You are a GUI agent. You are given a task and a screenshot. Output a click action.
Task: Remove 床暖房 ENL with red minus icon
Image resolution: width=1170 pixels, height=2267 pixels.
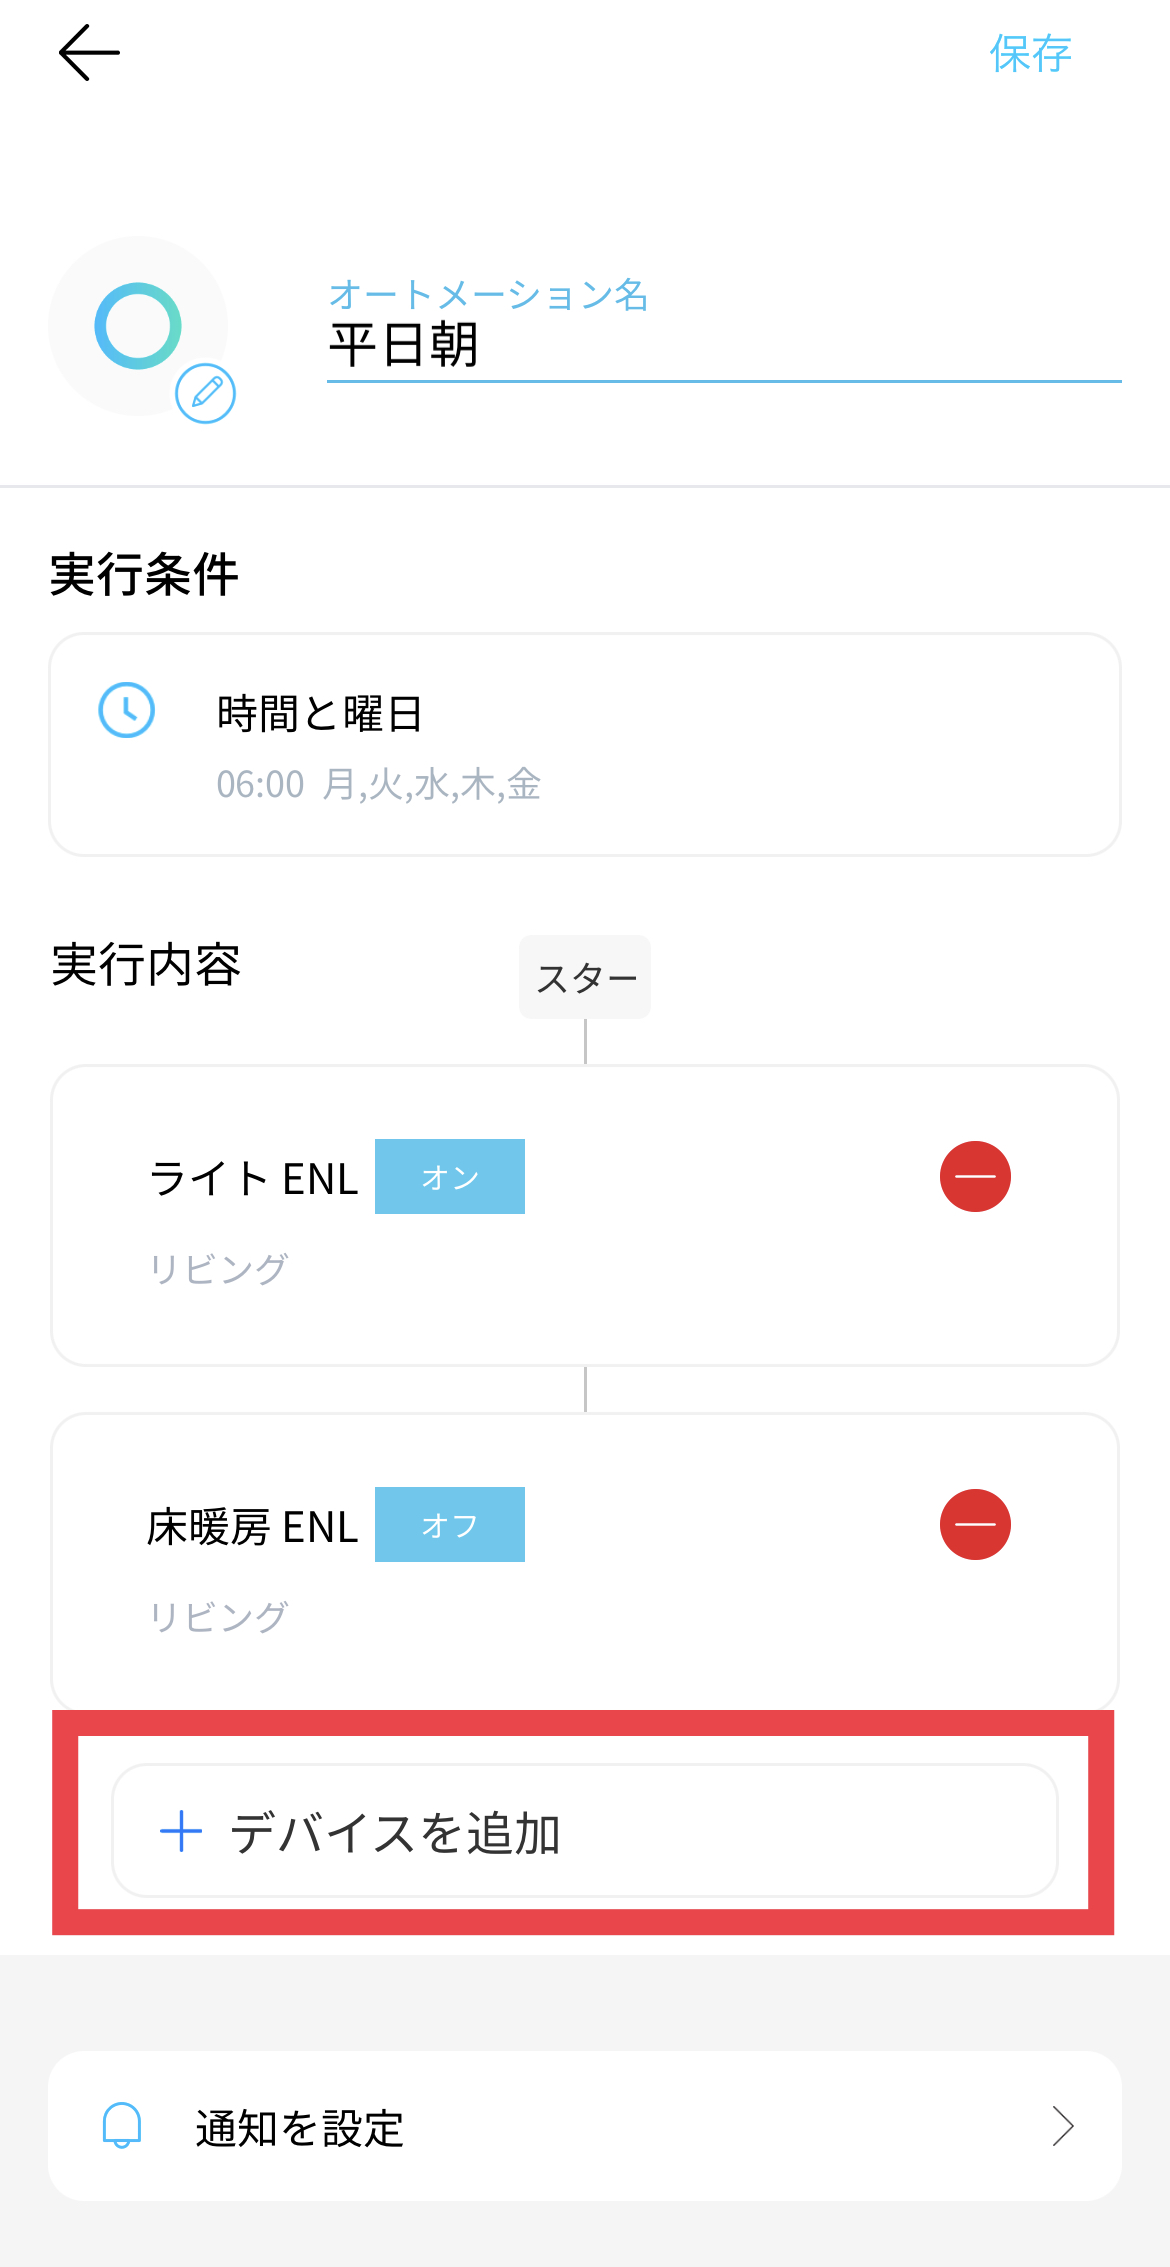[x=975, y=1524]
